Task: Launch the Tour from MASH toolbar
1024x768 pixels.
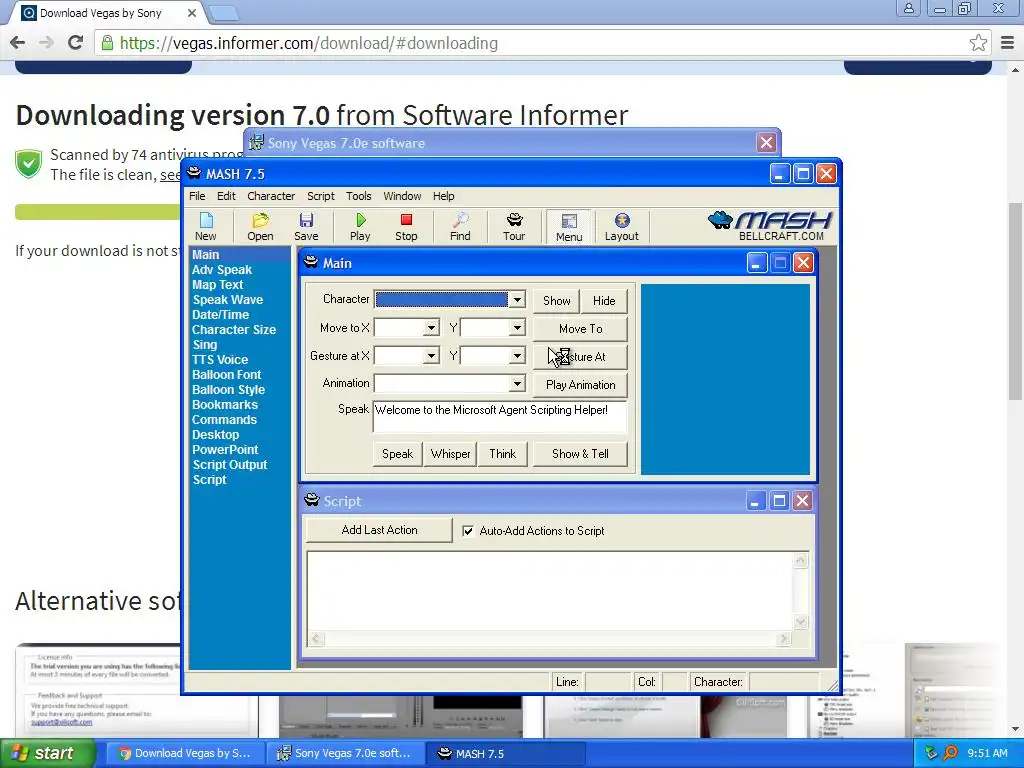Action: 514,227
